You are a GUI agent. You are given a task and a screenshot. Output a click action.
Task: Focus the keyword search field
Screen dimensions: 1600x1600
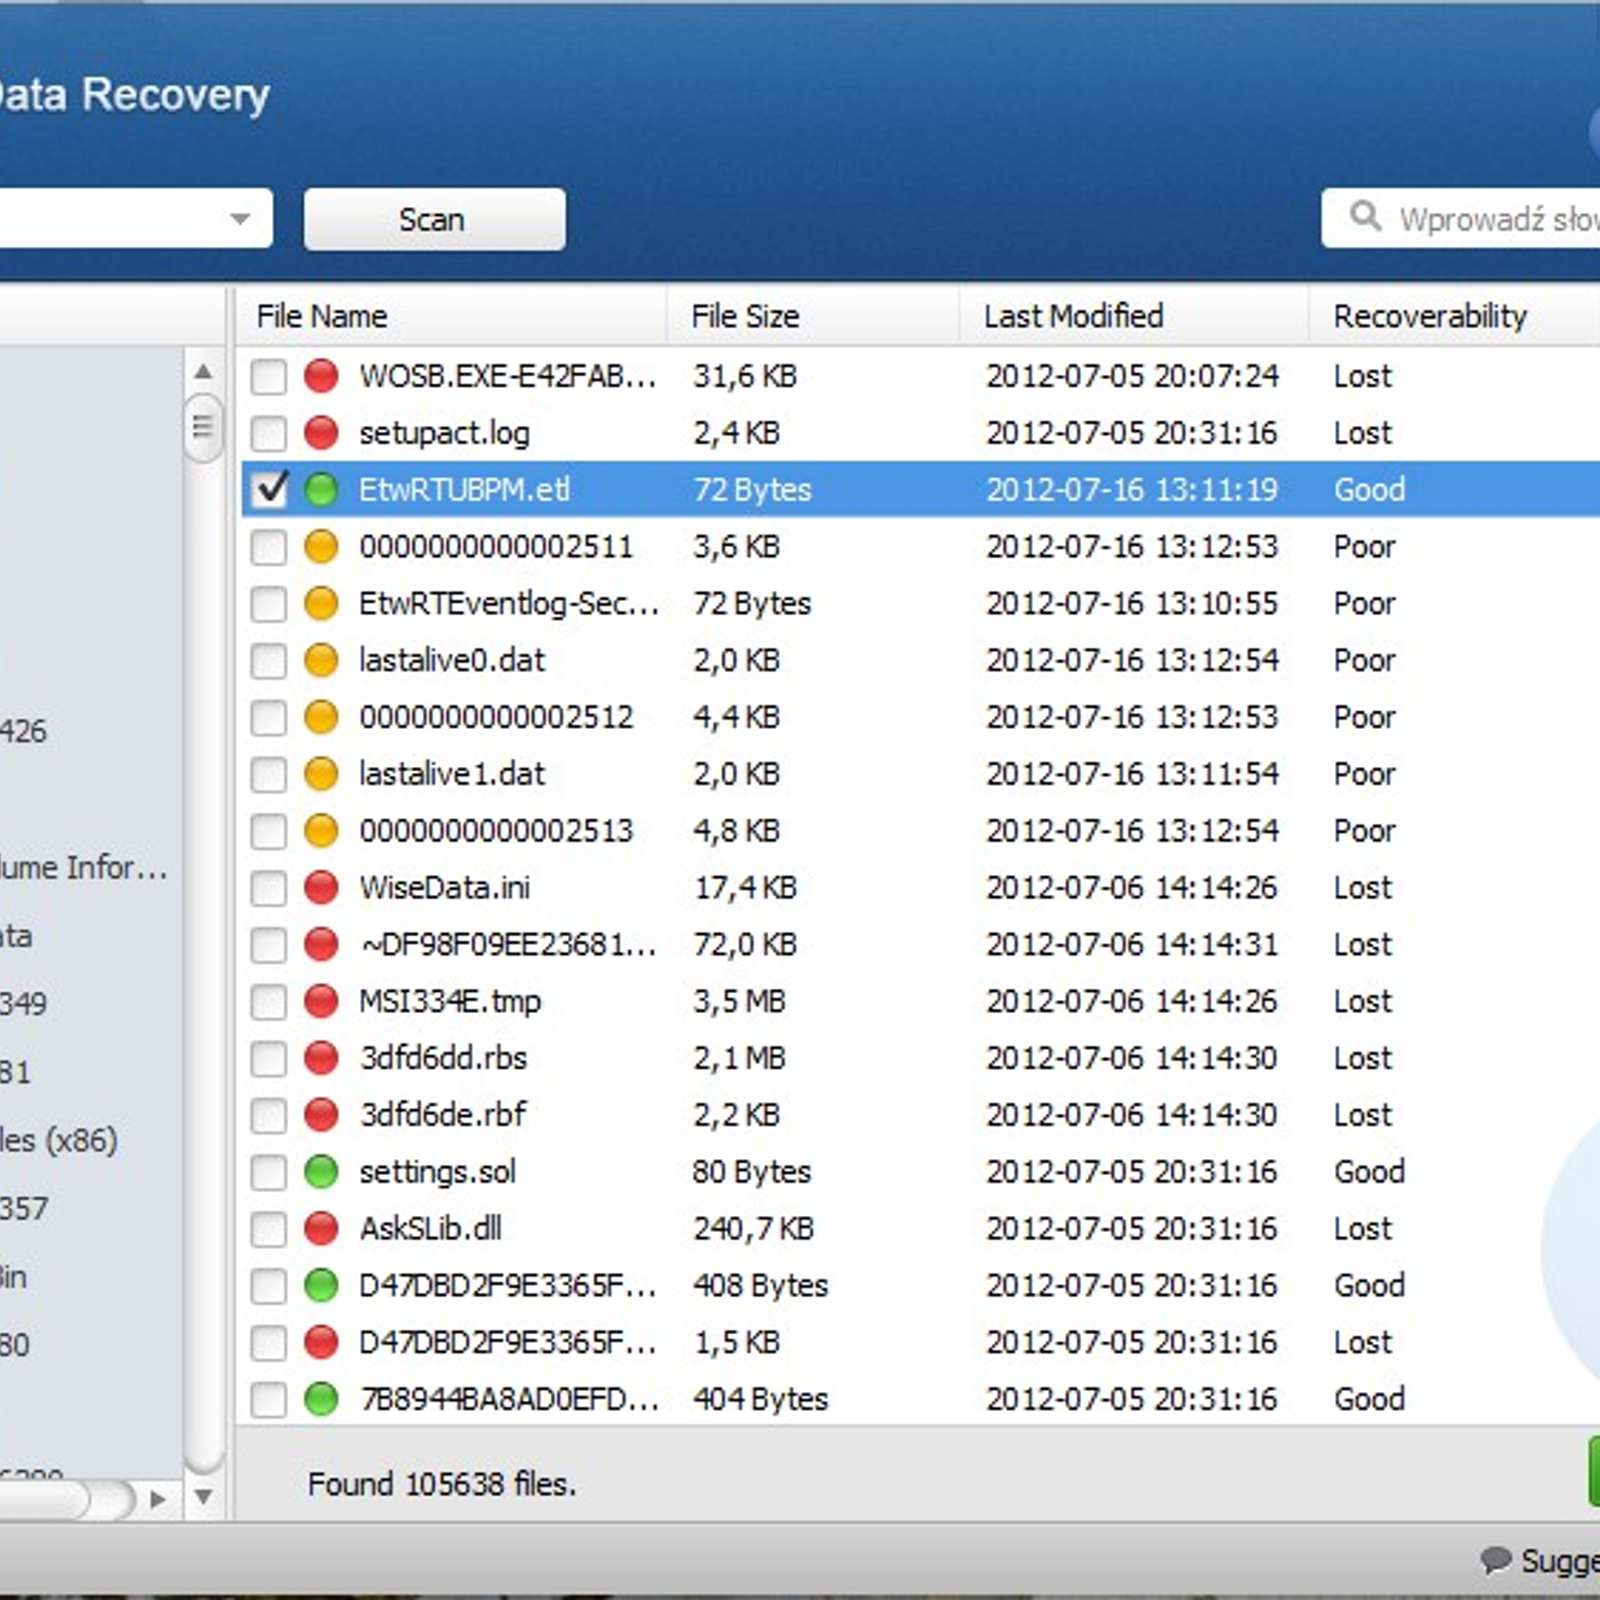(1461, 218)
